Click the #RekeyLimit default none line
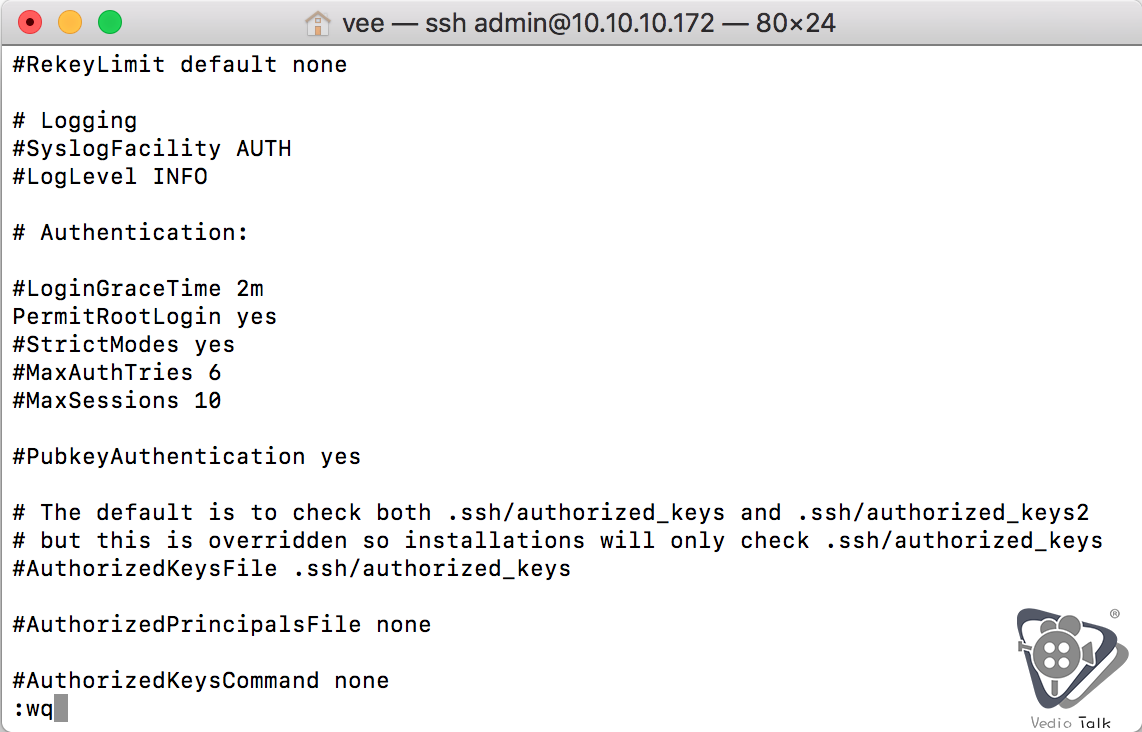The height and width of the screenshot is (732, 1142). point(180,65)
